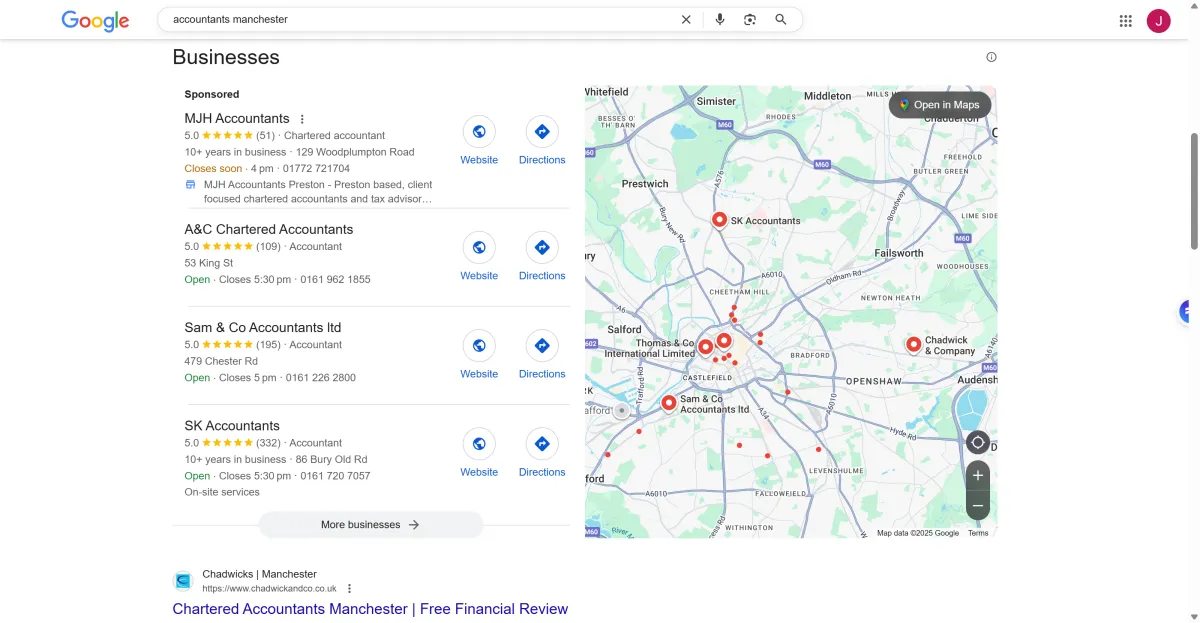
Task: Click MJH Accountants Preston ad description
Action: click(x=318, y=192)
